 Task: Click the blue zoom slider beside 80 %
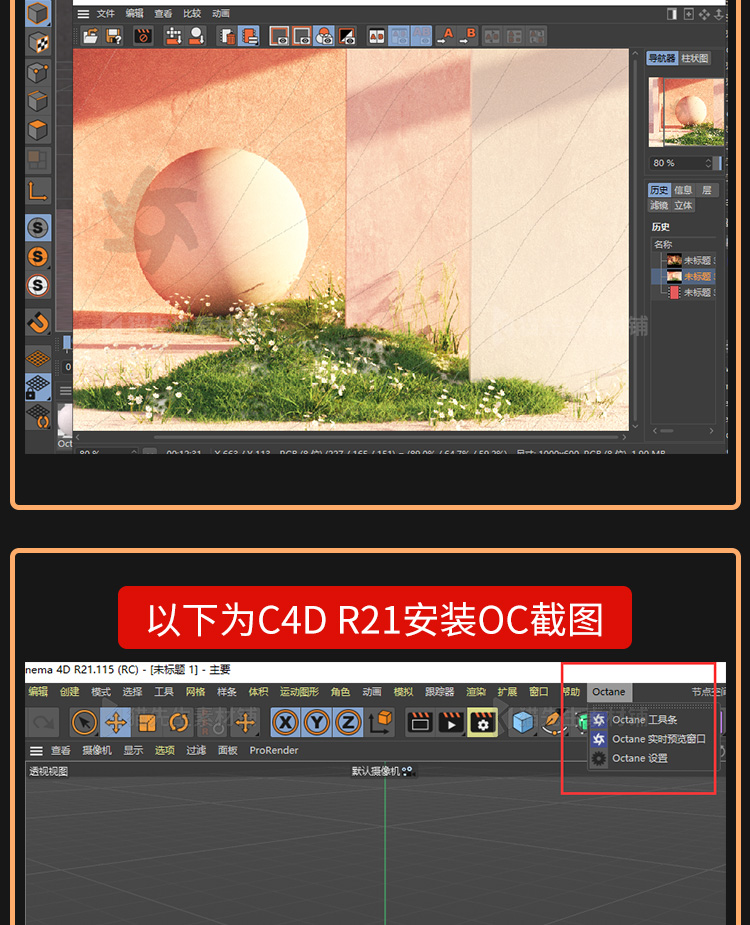click(718, 163)
